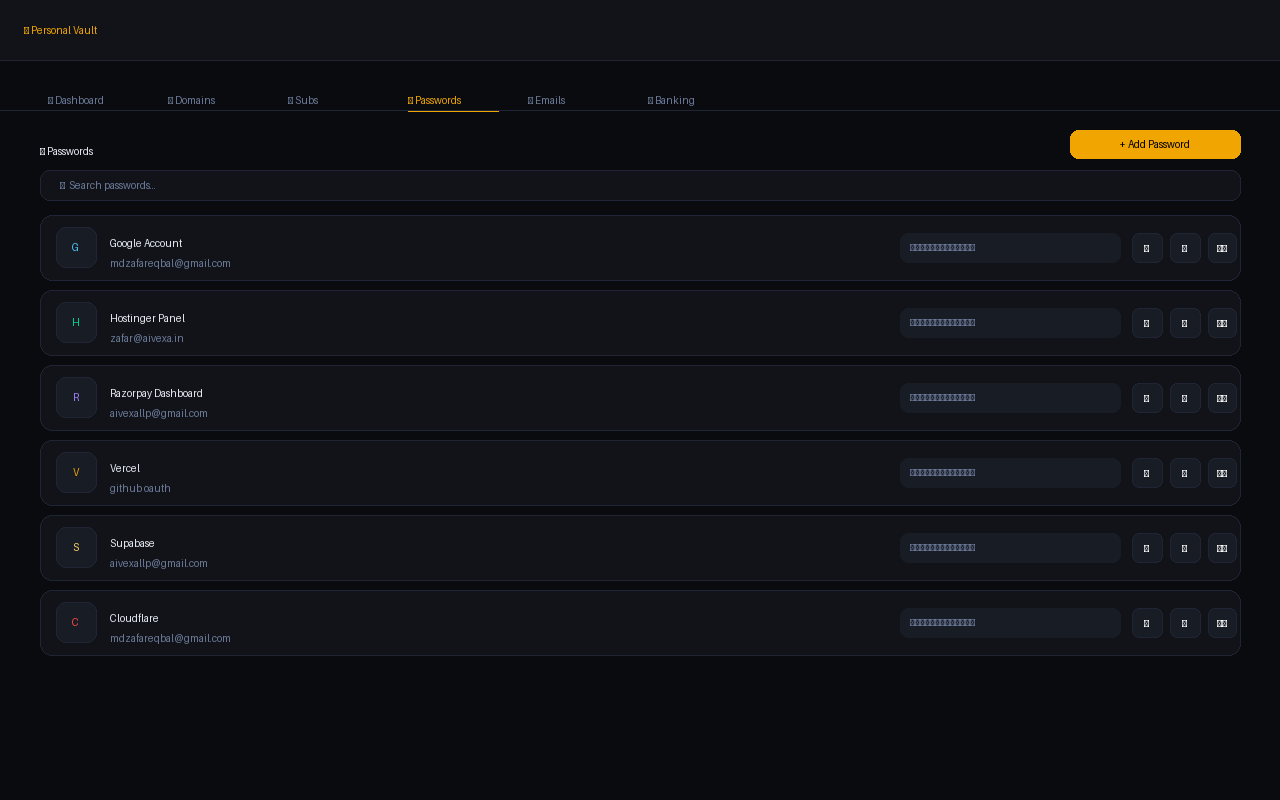Click the Vercel entry title
The image size is (1280, 800).
[125, 468]
